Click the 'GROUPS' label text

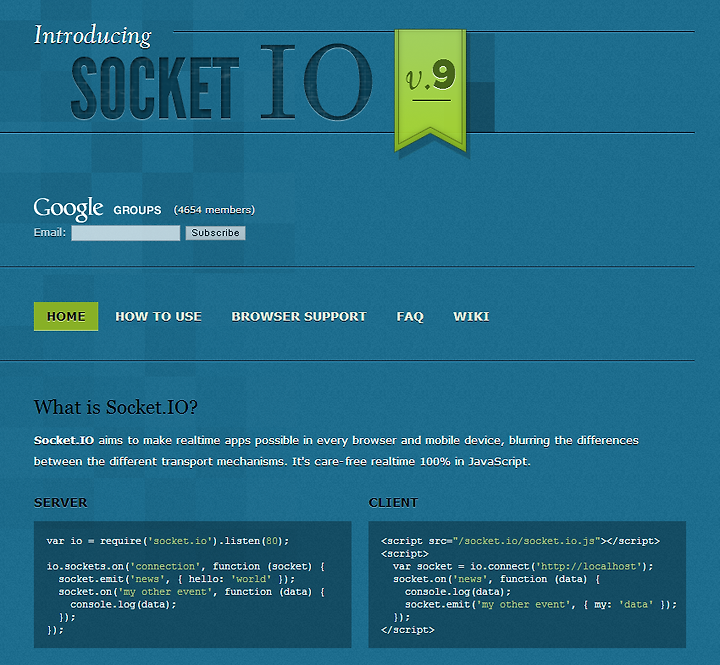[x=137, y=210]
